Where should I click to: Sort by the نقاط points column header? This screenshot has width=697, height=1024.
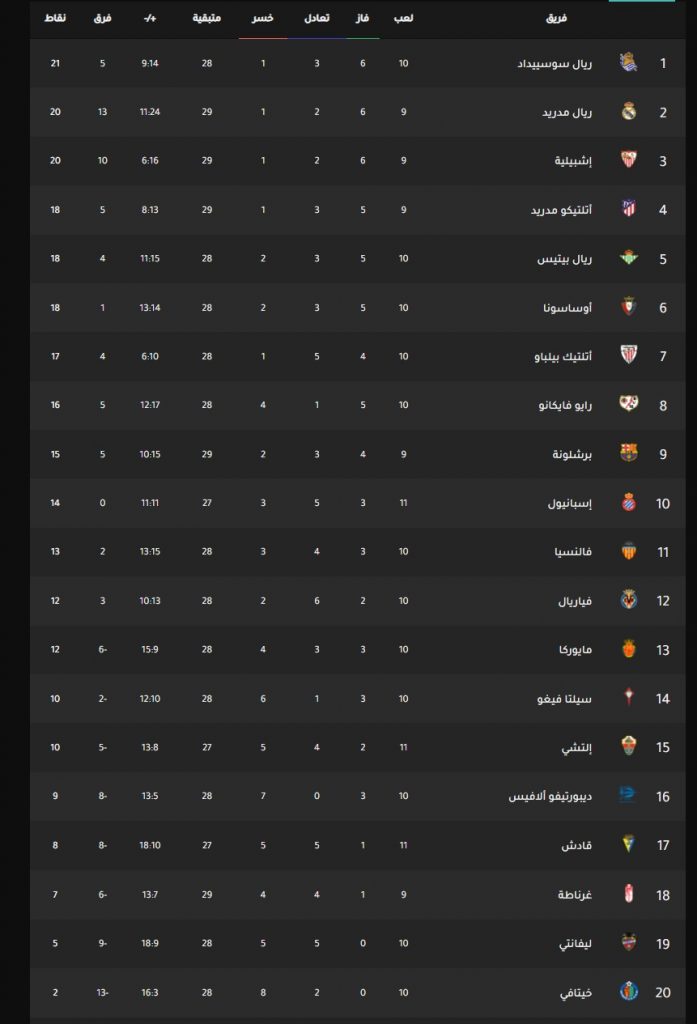(55, 18)
